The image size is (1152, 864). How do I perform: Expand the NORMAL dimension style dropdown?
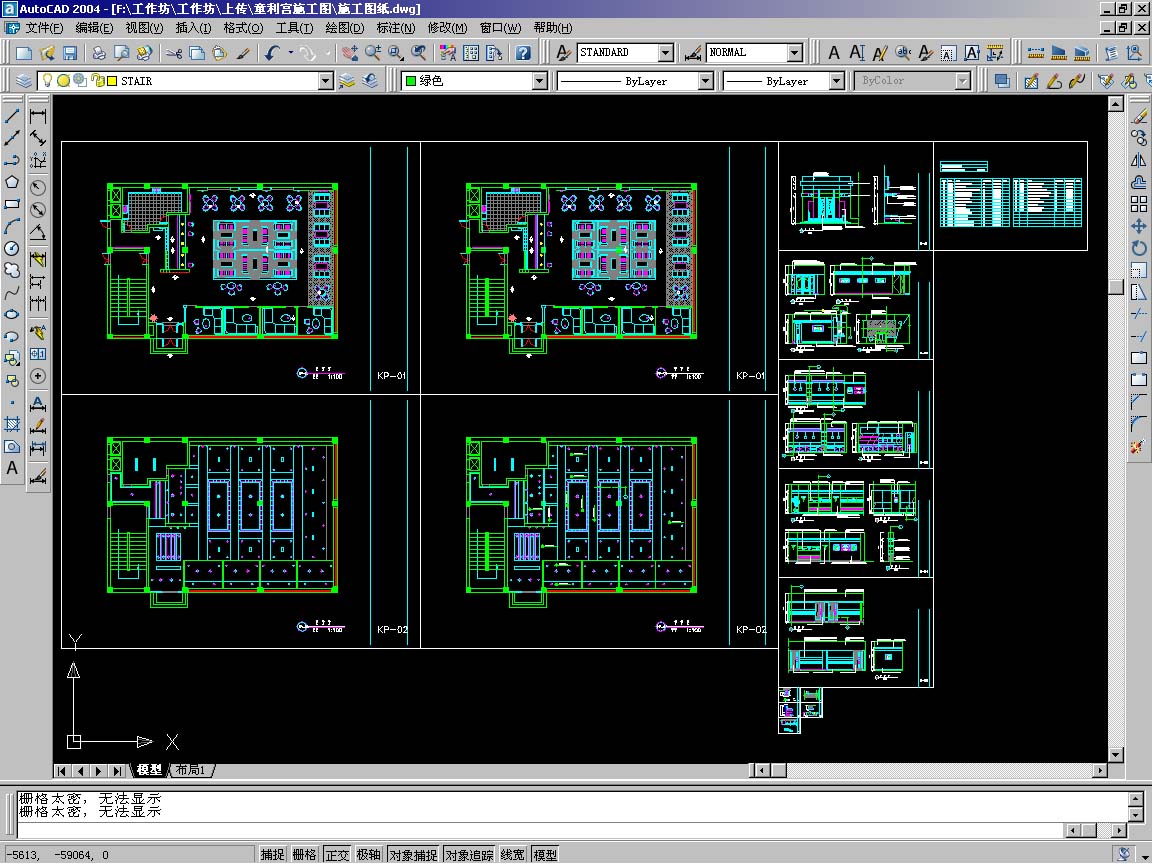[x=794, y=53]
